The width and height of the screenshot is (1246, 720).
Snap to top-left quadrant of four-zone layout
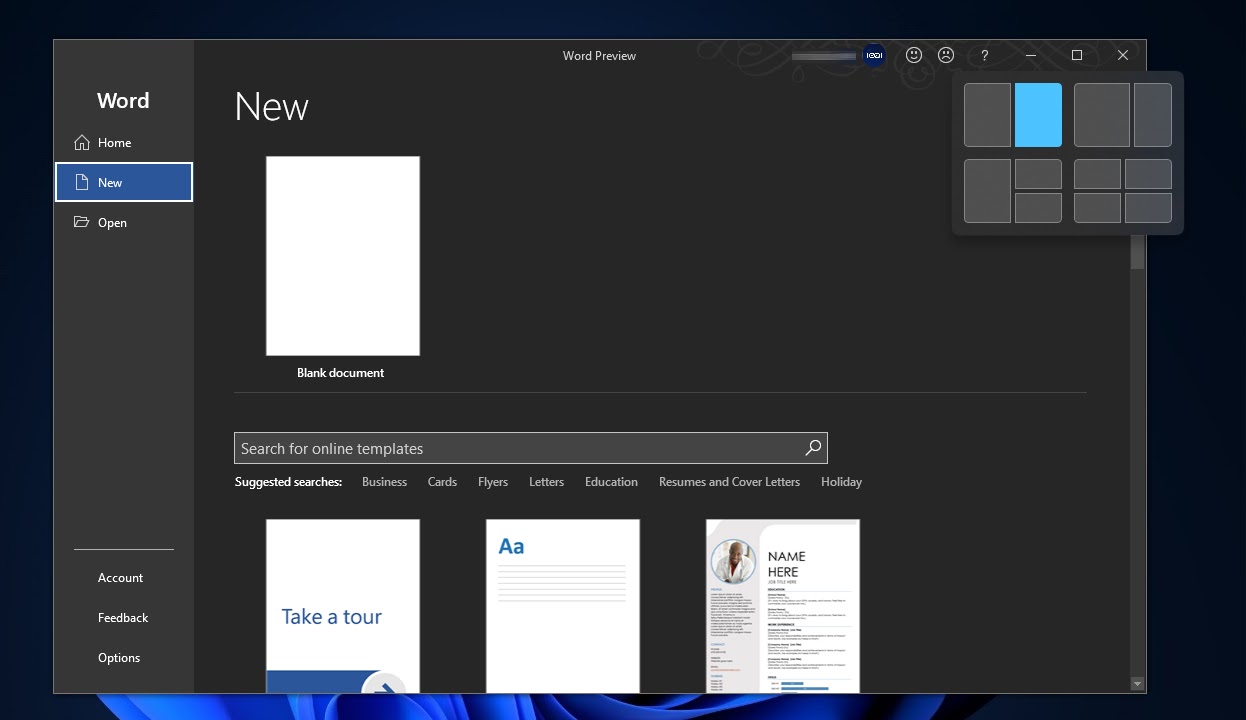pos(1097,174)
